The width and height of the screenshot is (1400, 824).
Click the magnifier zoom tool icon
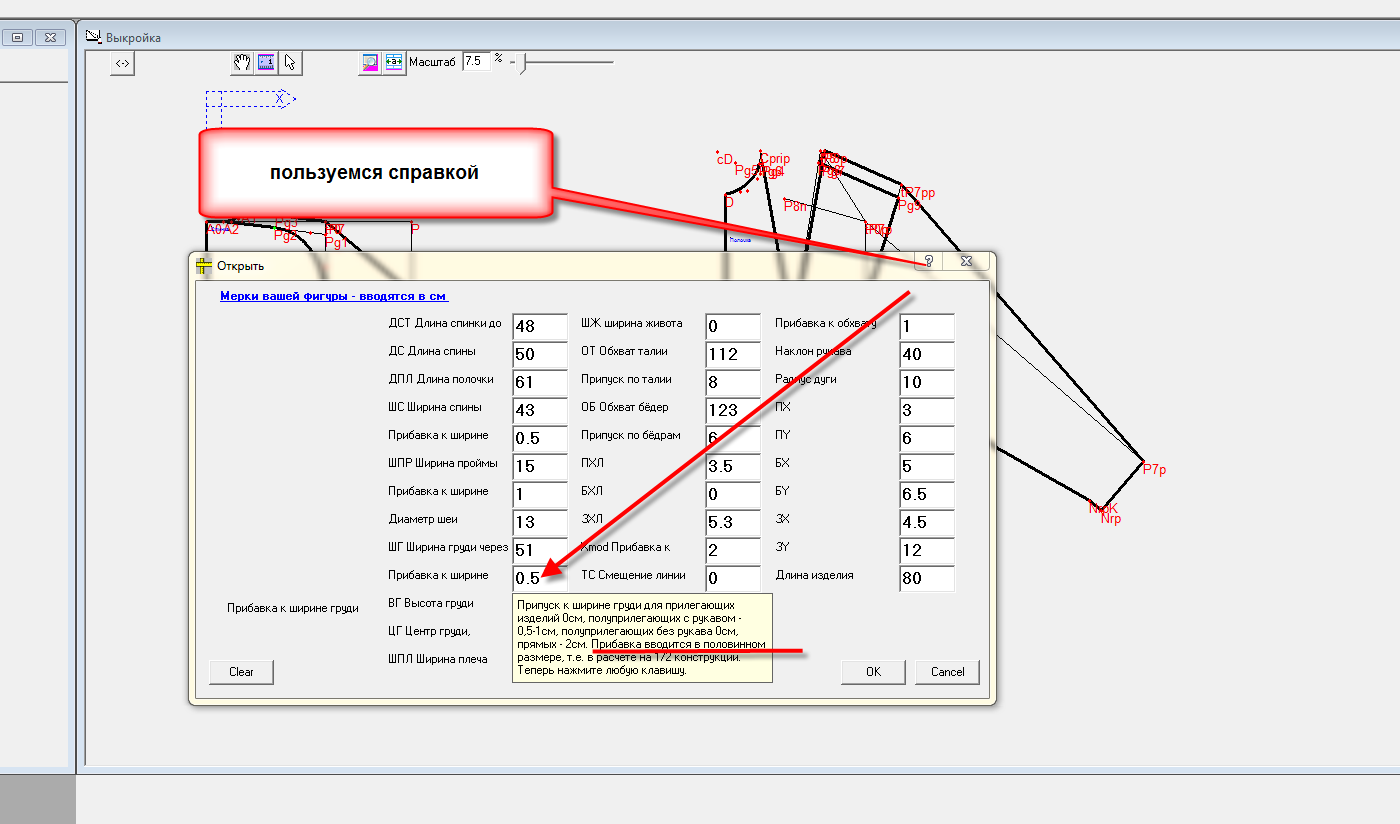pos(370,63)
